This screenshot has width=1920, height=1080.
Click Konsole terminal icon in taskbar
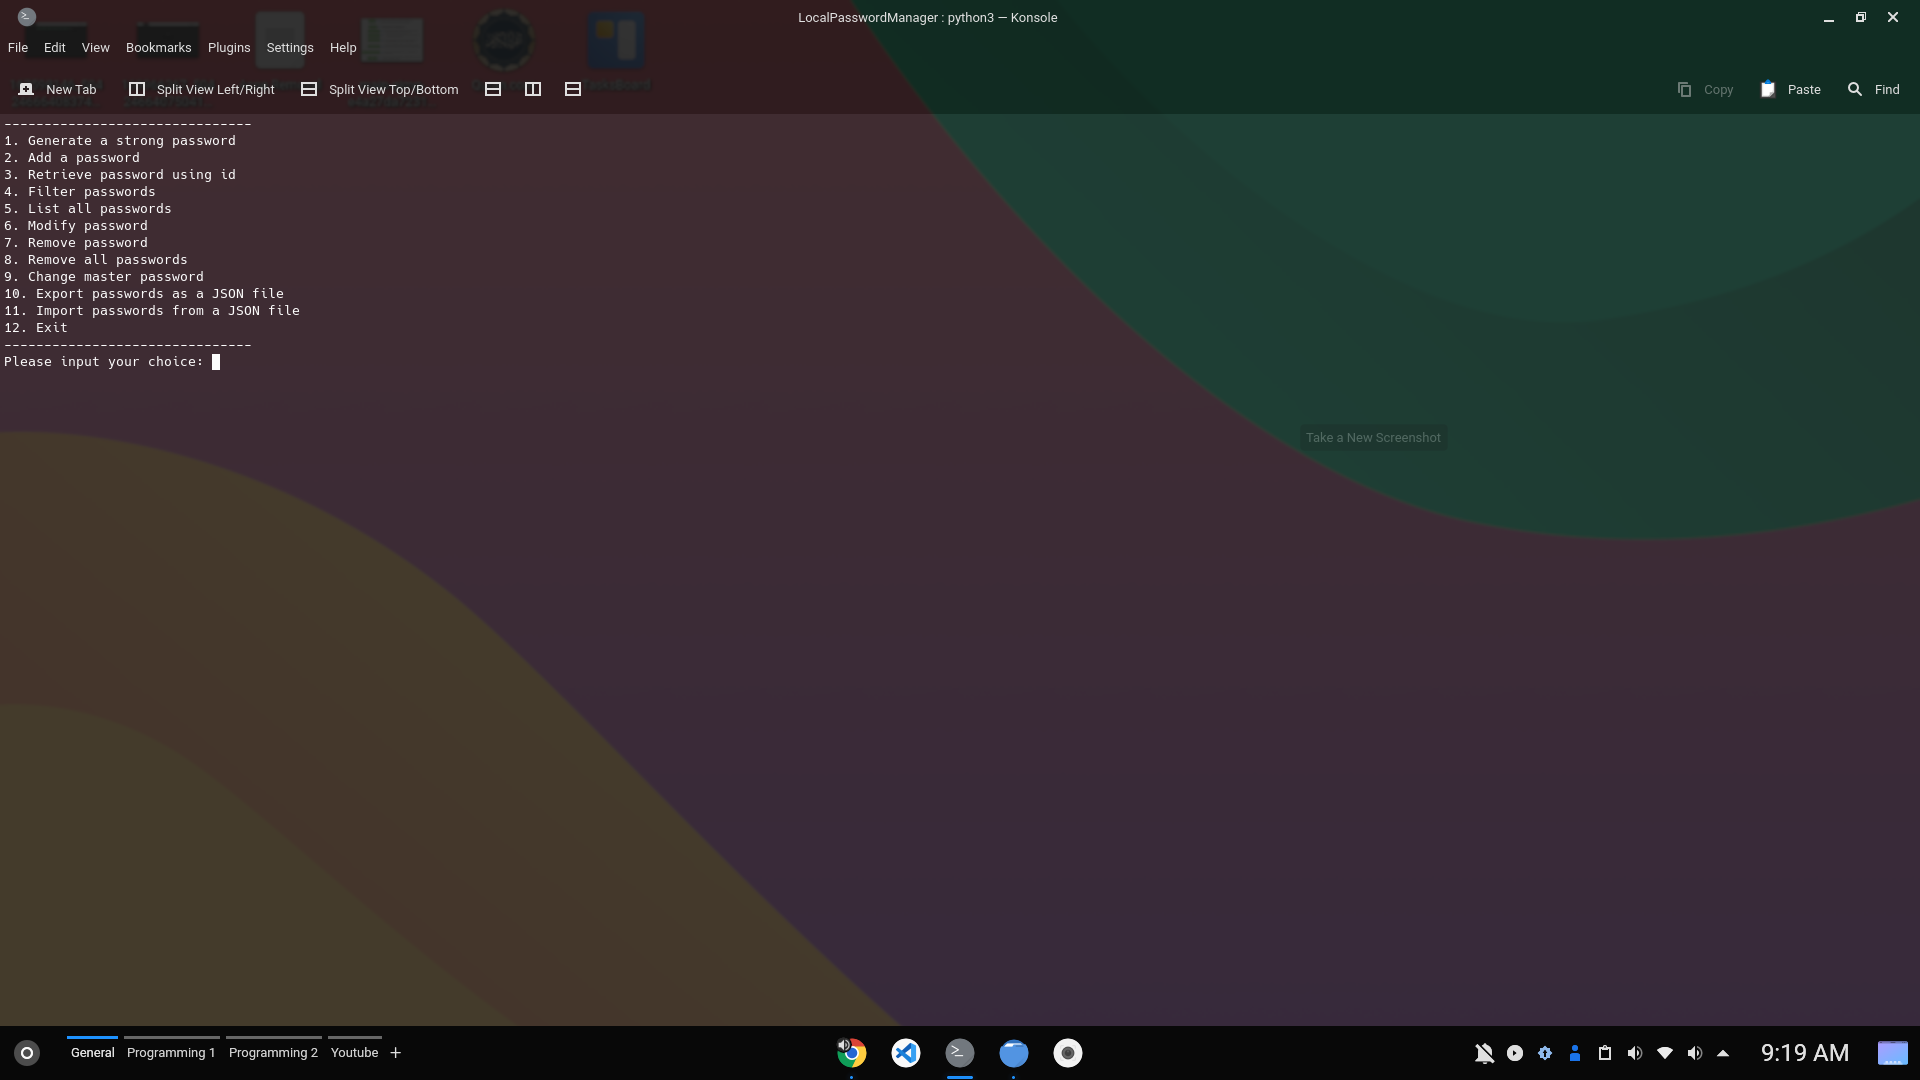pyautogui.click(x=959, y=1053)
